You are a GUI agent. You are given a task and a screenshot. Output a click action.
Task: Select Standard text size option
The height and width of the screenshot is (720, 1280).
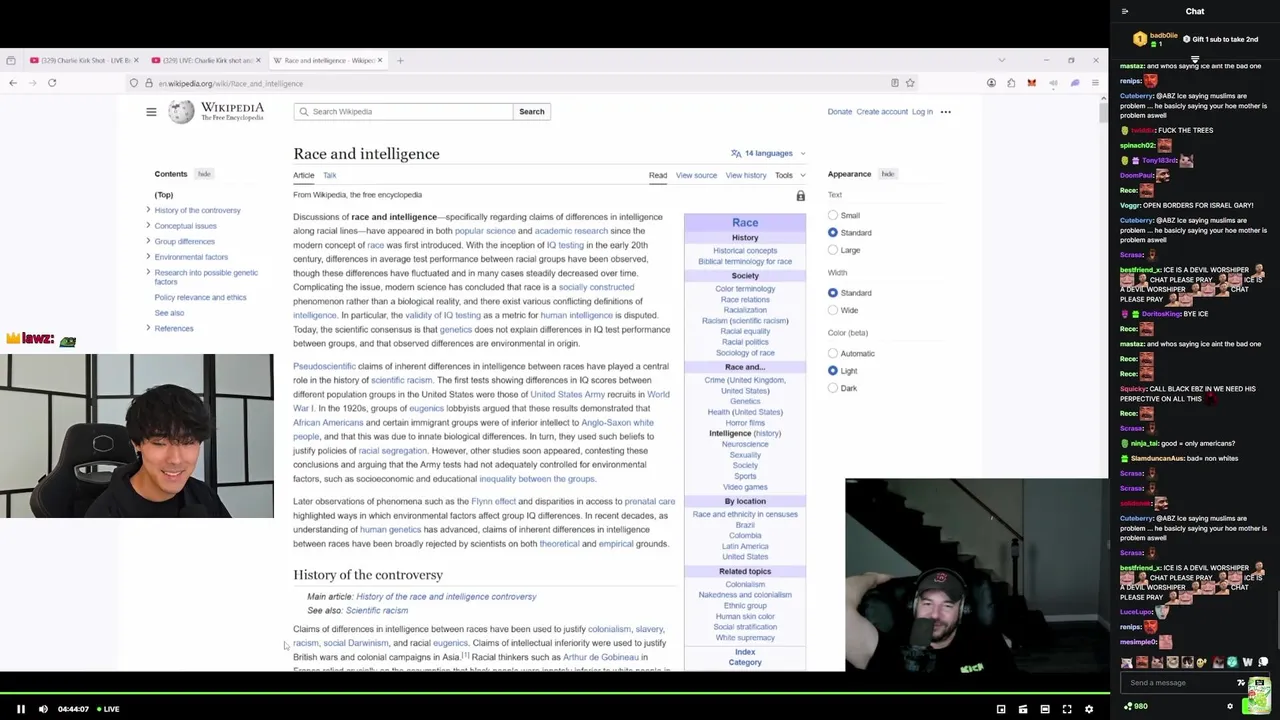tap(833, 233)
